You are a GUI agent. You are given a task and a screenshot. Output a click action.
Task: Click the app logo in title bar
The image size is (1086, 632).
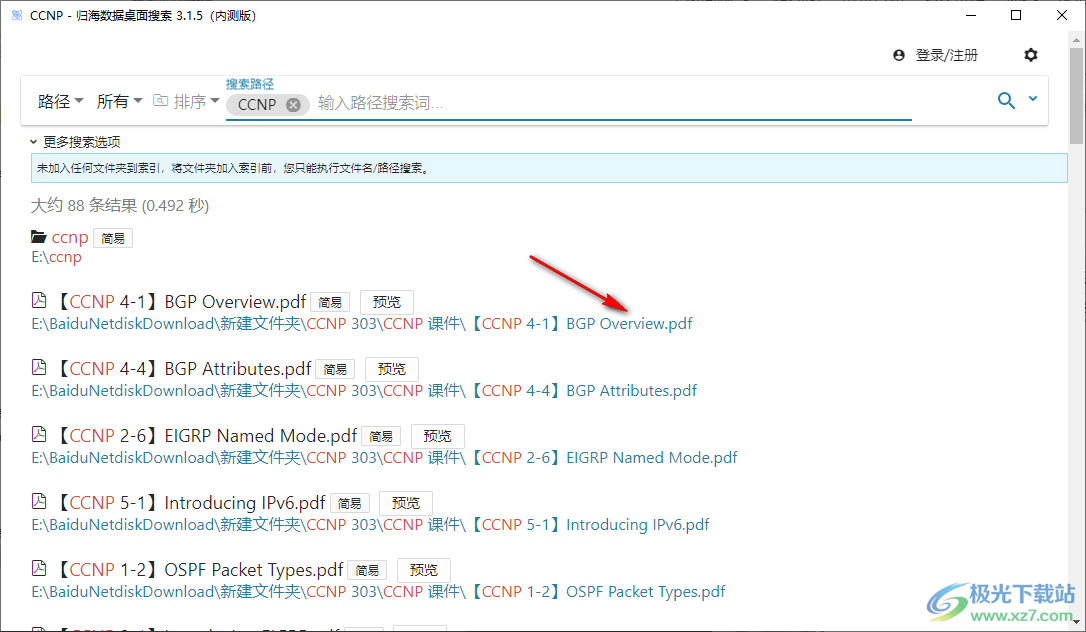click(17, 15)
